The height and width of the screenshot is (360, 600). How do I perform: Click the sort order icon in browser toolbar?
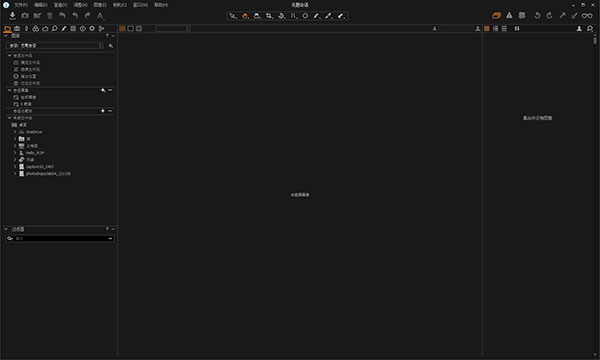click(517, 29)
